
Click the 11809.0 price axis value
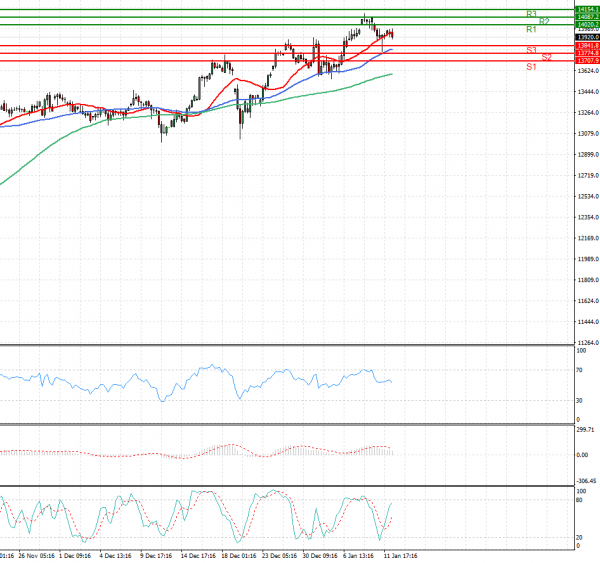(588, 280)
